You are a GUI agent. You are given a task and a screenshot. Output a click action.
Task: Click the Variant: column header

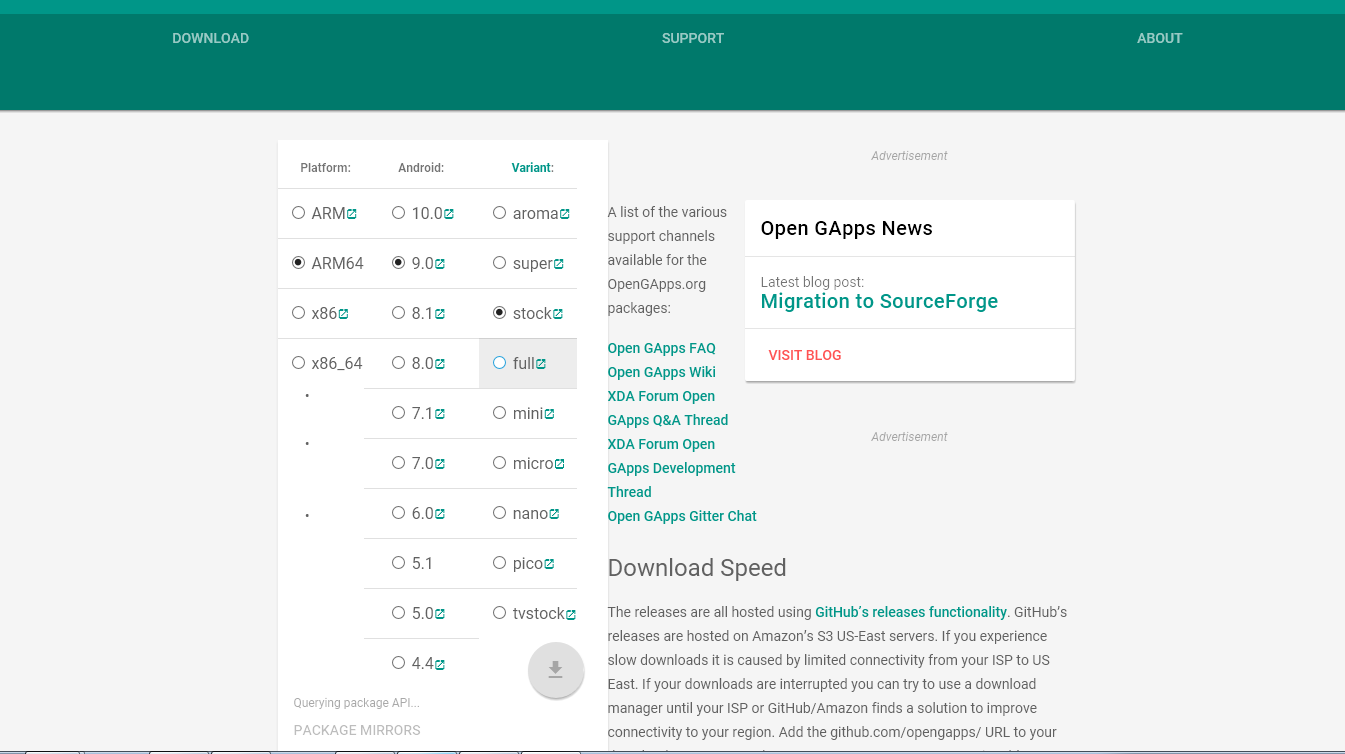(533, 168)
